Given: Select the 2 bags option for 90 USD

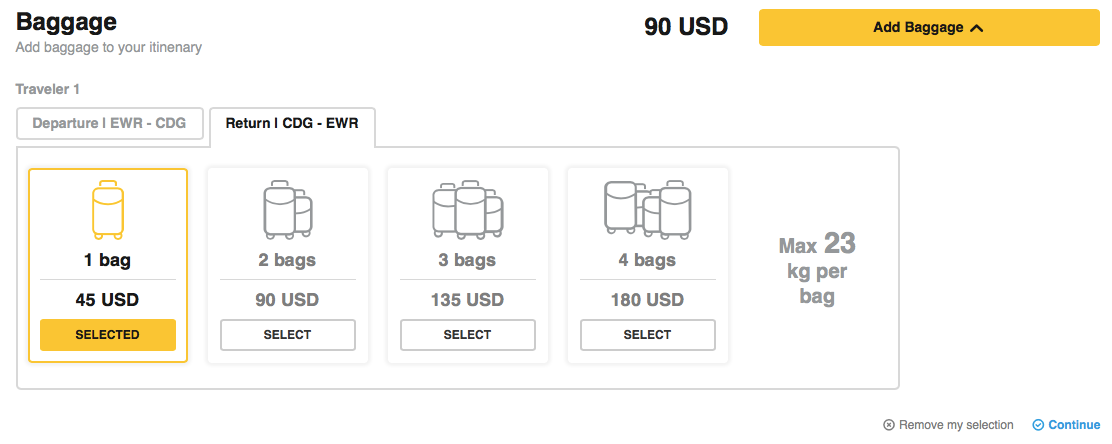Looking at the screenshot, I should [288, 335].
